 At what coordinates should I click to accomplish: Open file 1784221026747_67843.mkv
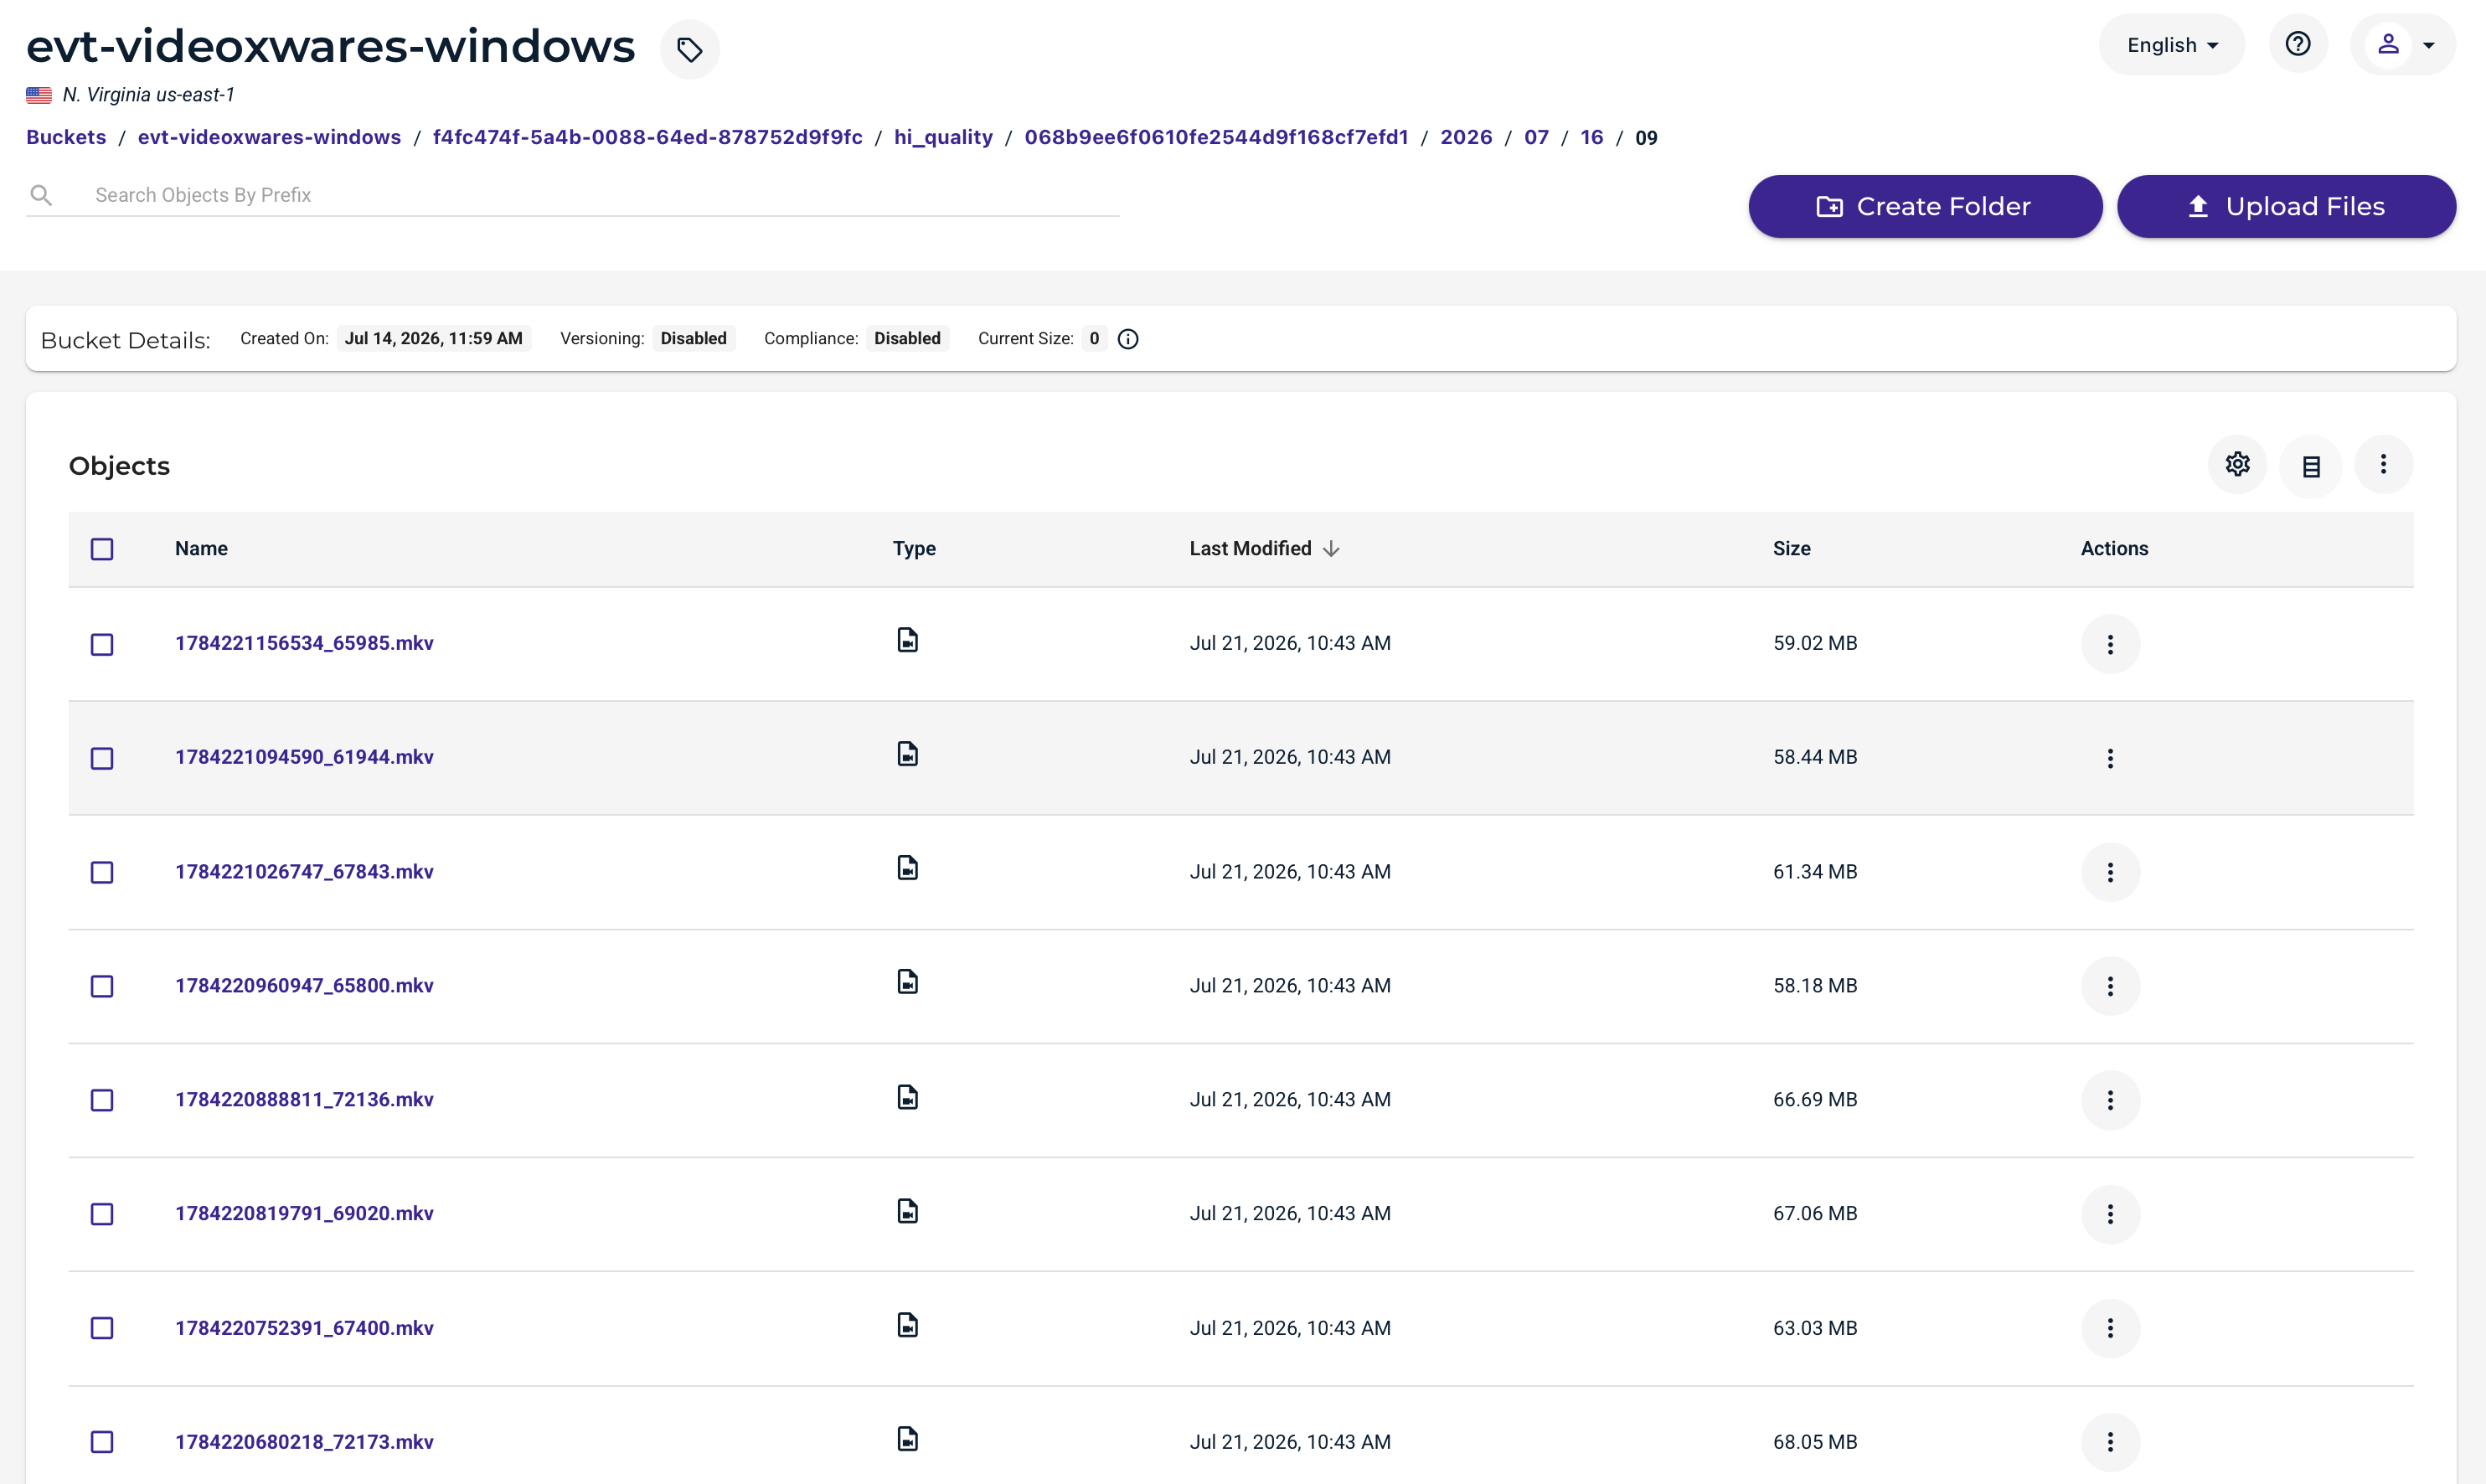click(x=304, y=871)
